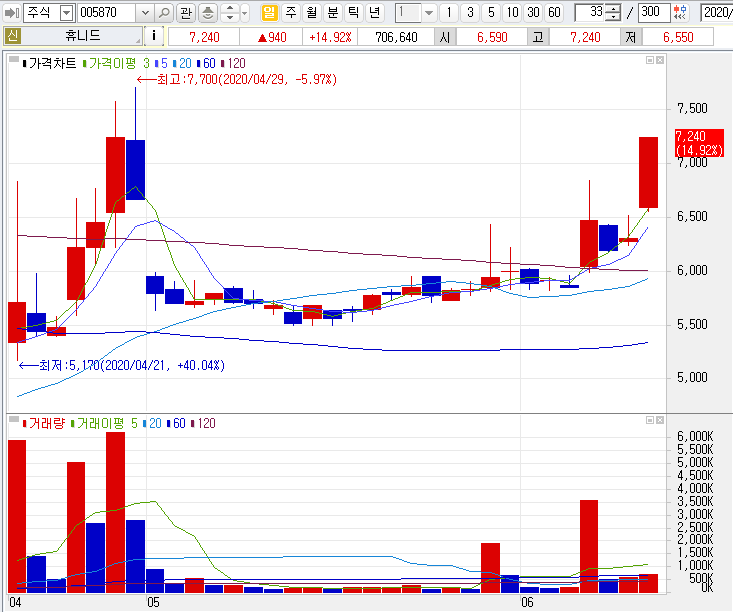Click the 05 month marker on time axis
The height and width of the screenshot is (612, 733).
coord(153,602)
